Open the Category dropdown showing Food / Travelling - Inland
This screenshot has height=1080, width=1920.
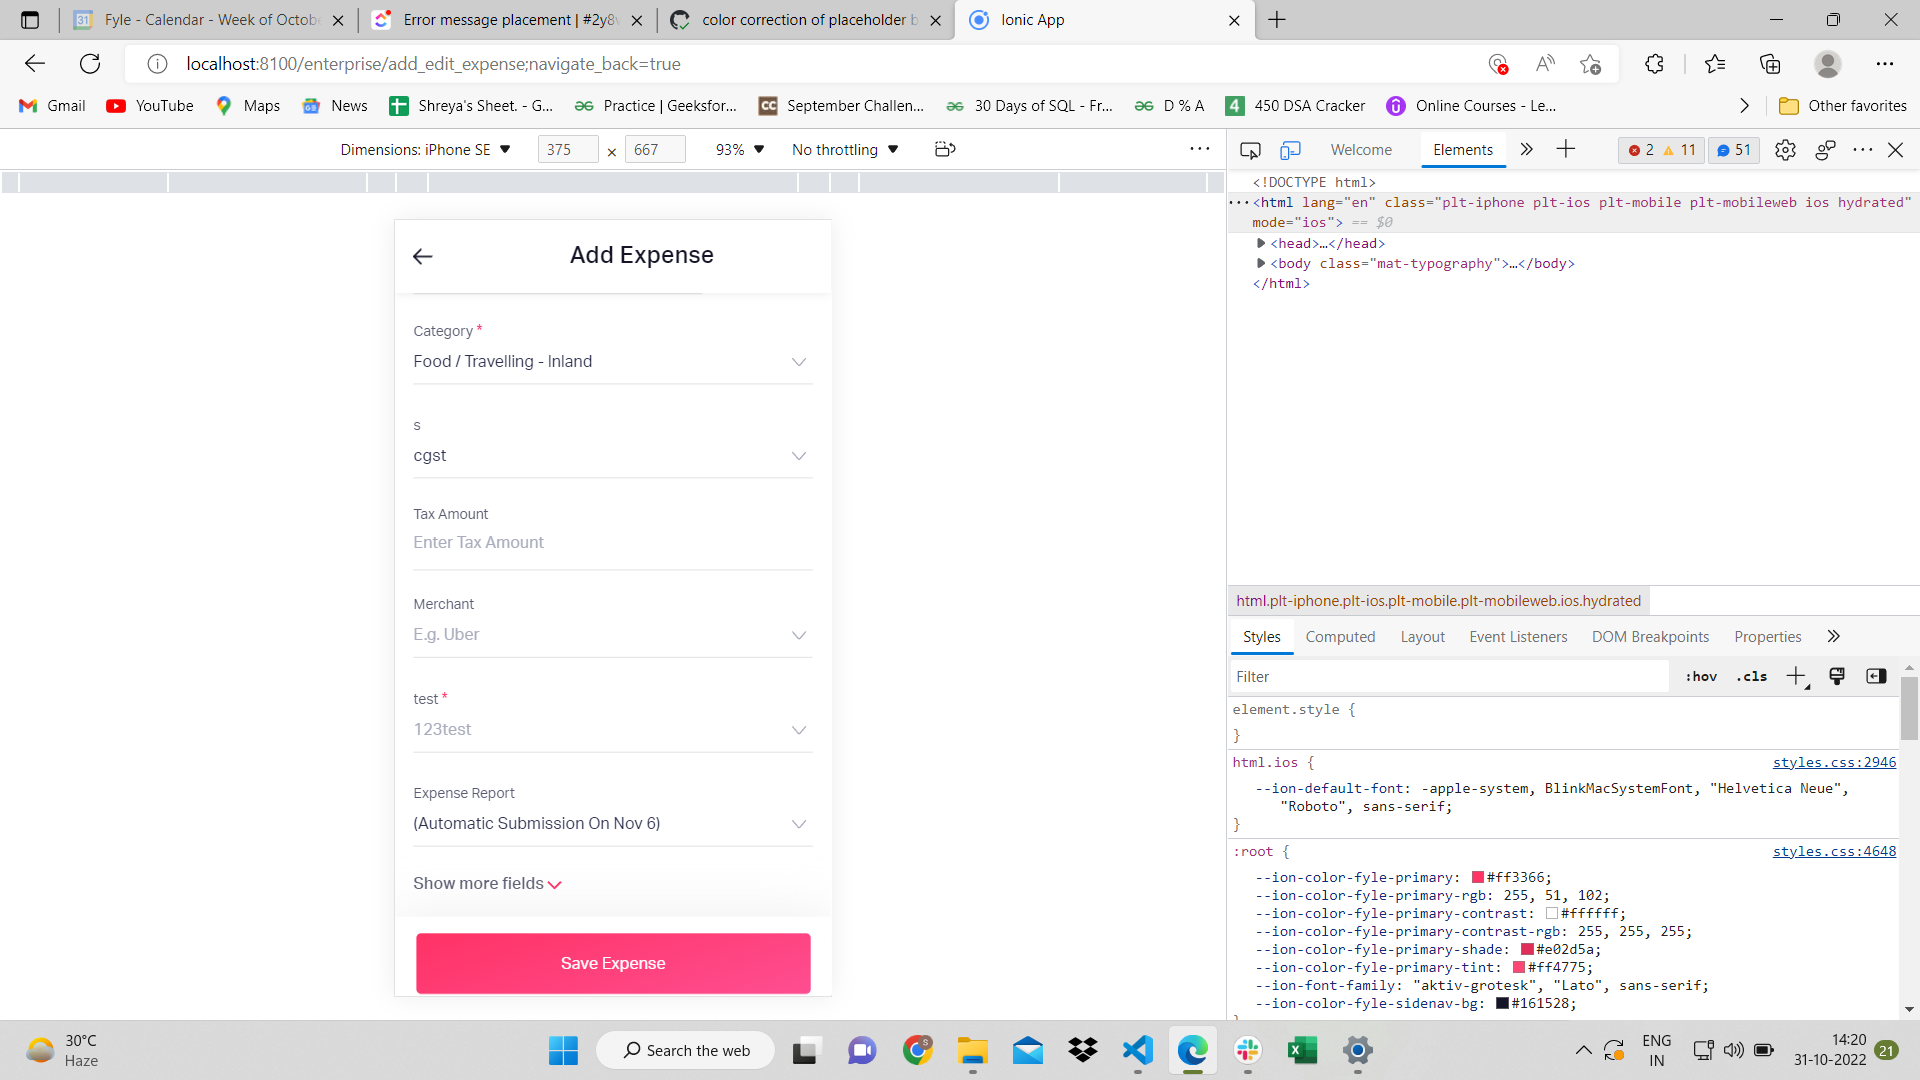(612, 361)
